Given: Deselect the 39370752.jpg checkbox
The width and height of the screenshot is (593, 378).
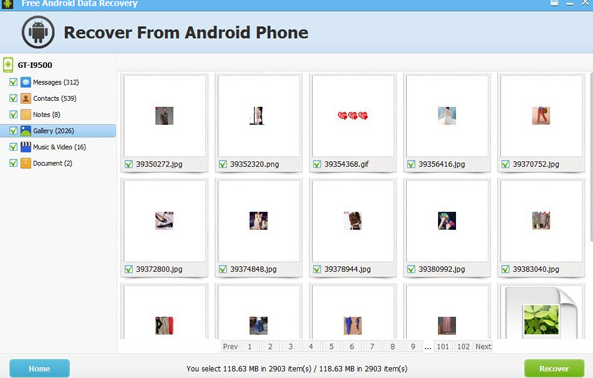Looking at the screenshot, I should click(505, 164).
